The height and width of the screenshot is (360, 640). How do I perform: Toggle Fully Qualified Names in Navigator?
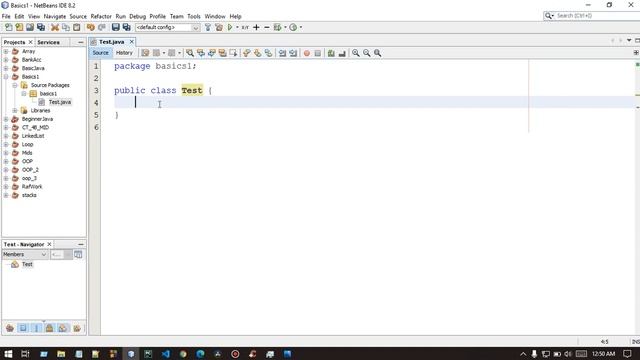(77, 328)
